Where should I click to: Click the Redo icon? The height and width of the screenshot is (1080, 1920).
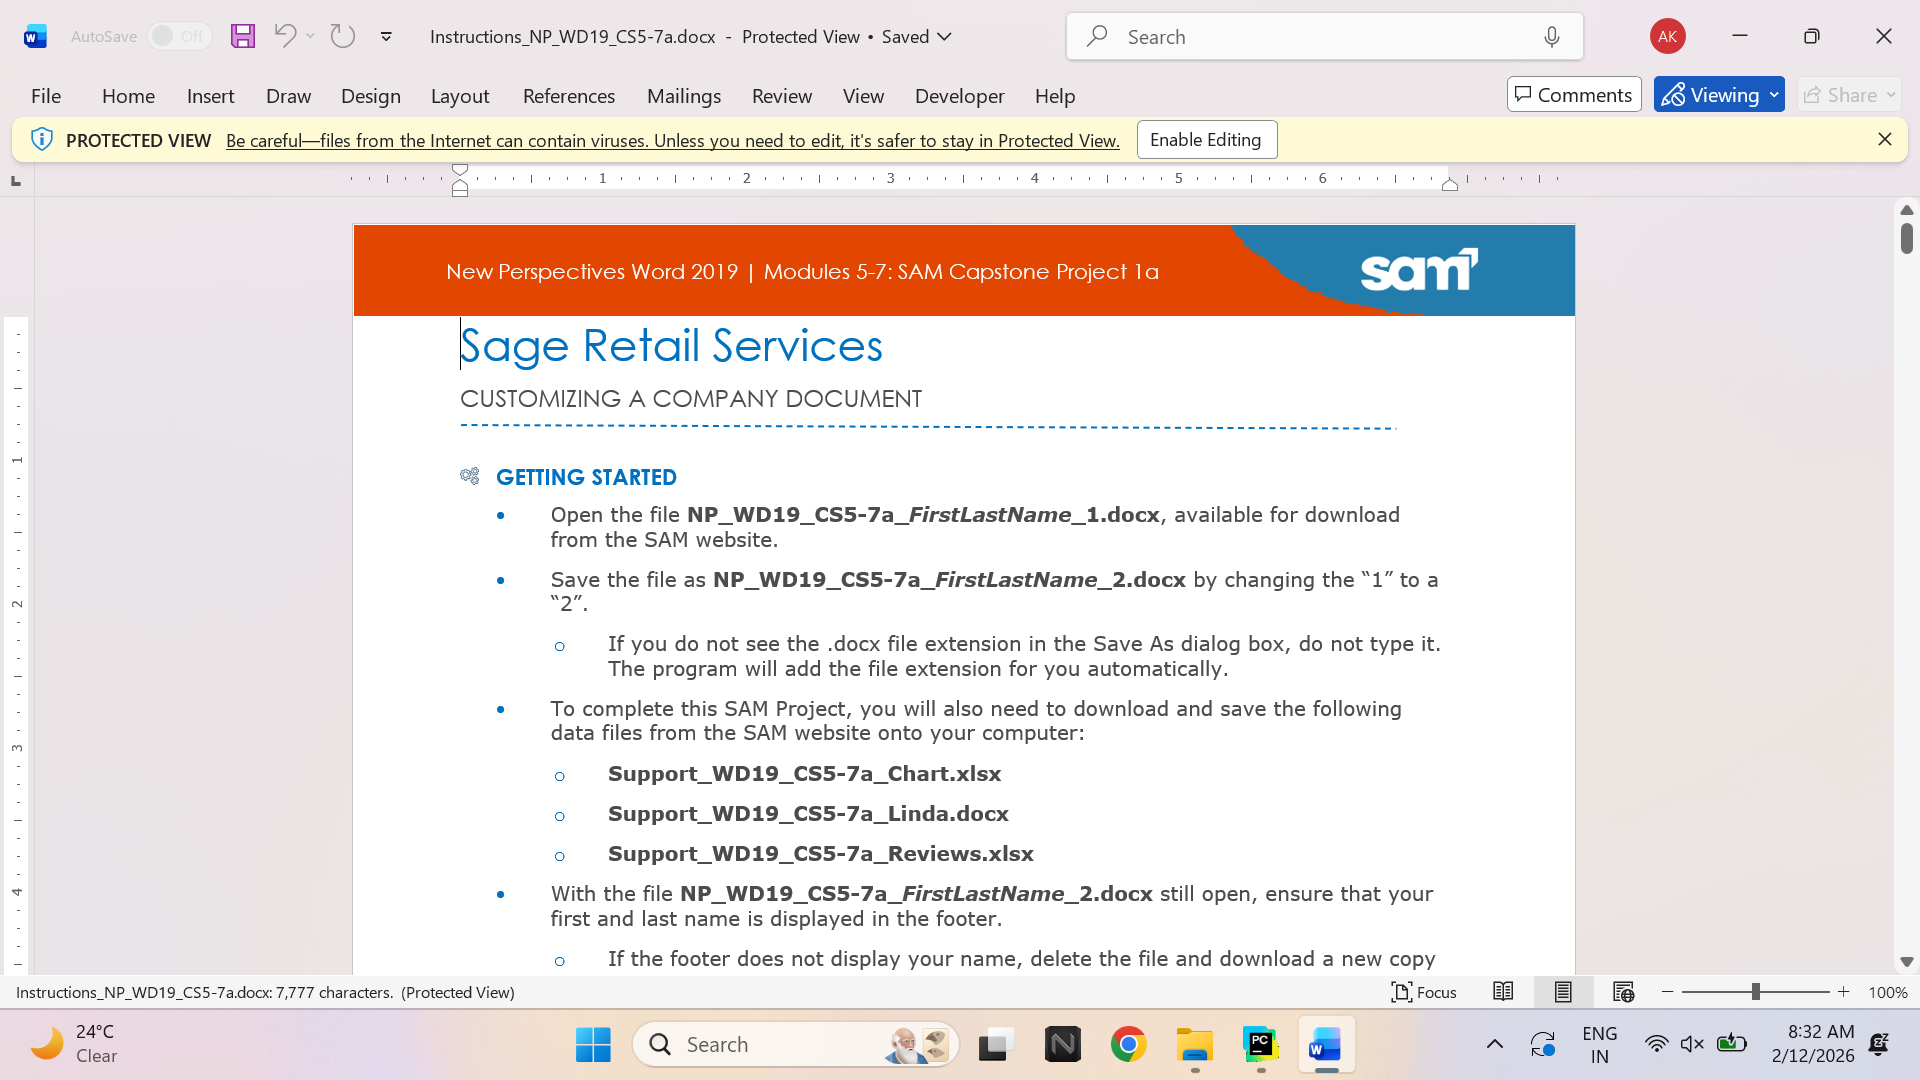(x=343, y=36)
